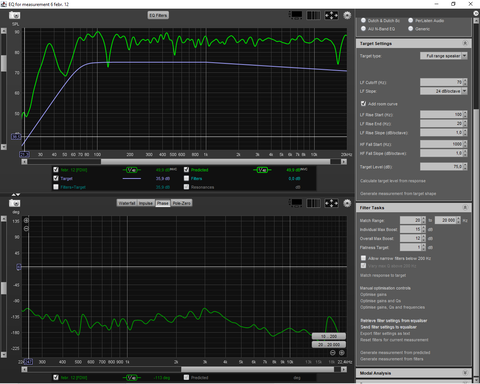The width and height of the screenshot is (480, 384).
Task: Toggle febr. 12 trace in upper legend
Action: click(x=56, y=170)
